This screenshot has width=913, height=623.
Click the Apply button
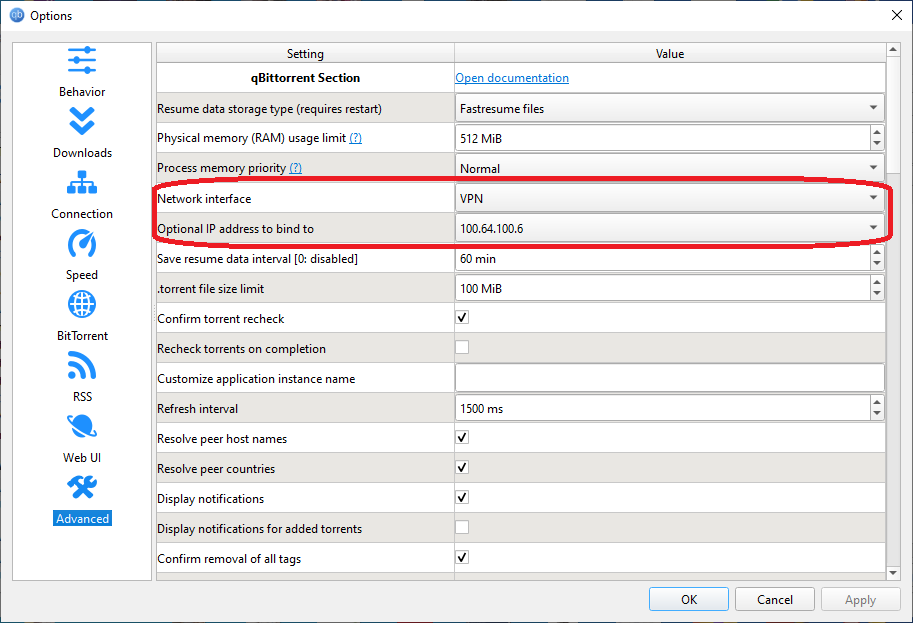tap(860, 599)
